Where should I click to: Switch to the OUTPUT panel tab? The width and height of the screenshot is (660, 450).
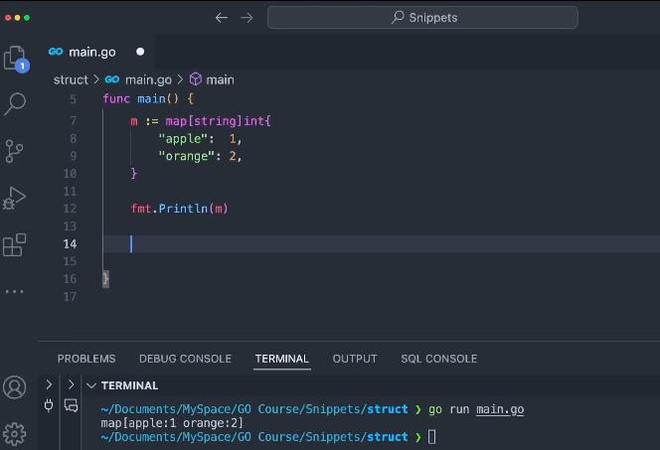354,359
